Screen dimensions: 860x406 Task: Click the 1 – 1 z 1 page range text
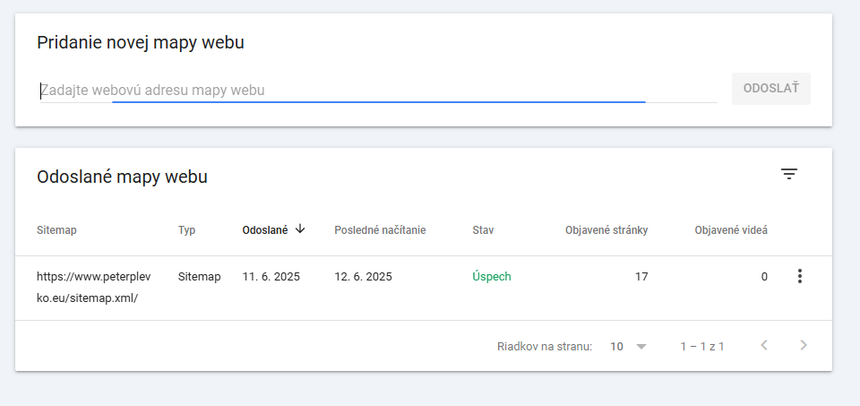[x=702, y=346]
